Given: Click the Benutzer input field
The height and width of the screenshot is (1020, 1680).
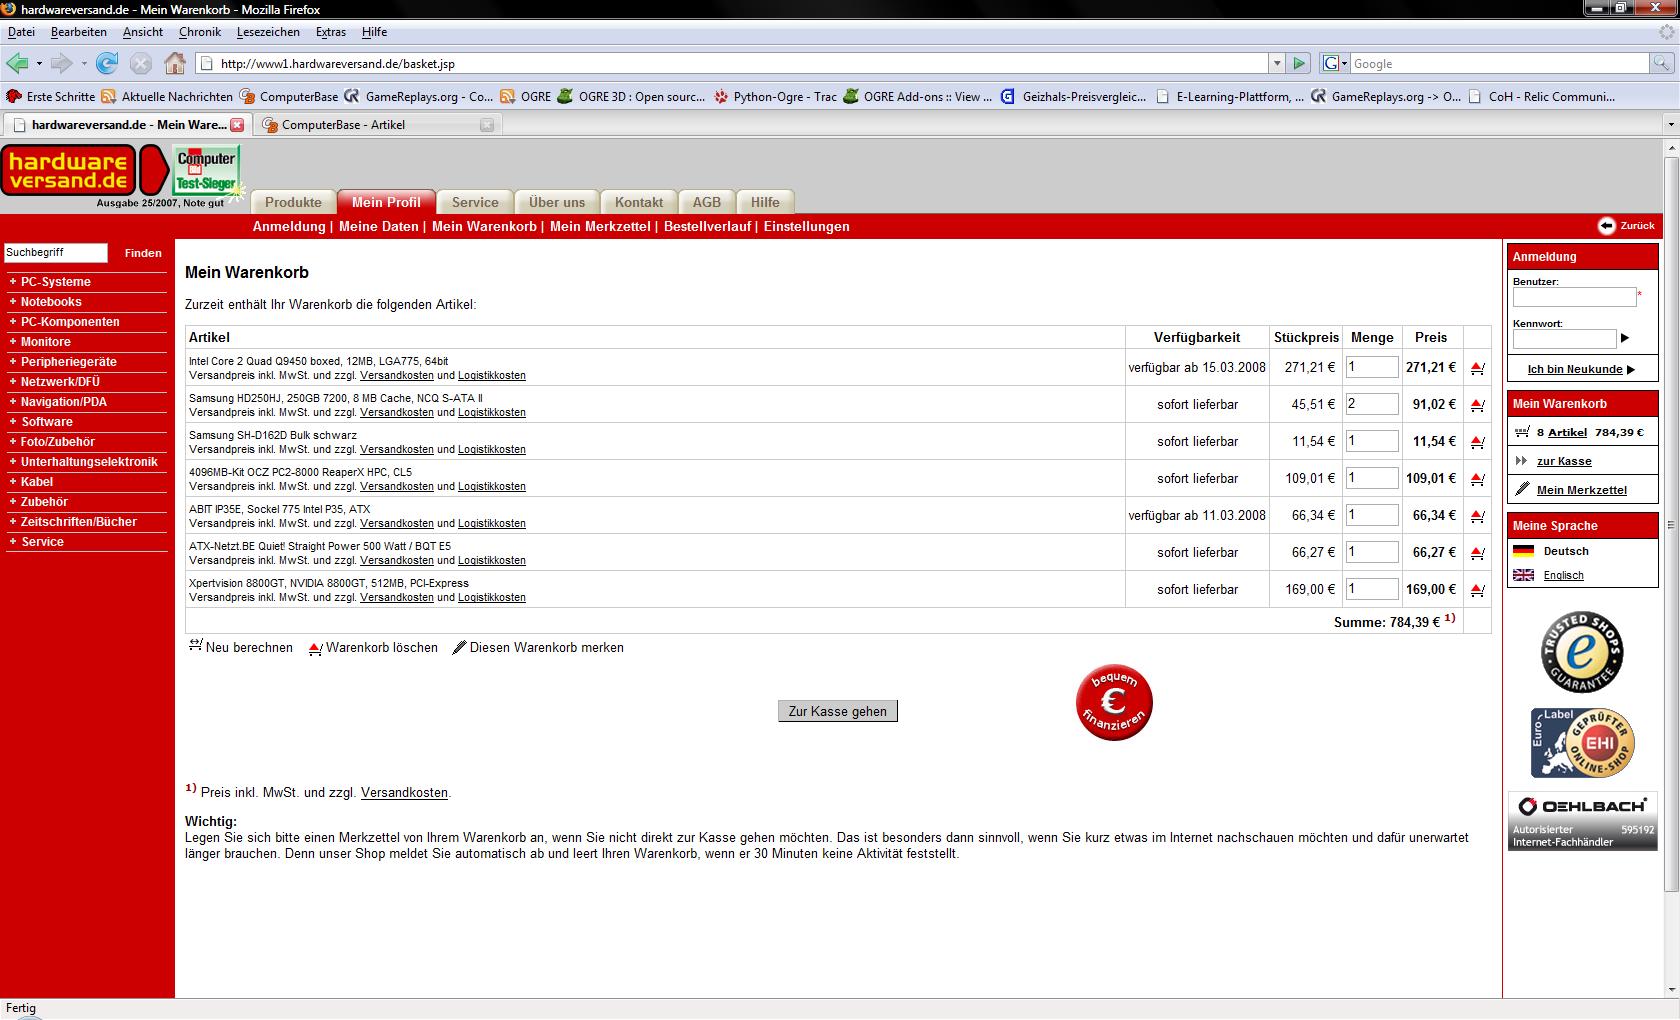Looking at the screenshot, I should [x=1574, y=297].
